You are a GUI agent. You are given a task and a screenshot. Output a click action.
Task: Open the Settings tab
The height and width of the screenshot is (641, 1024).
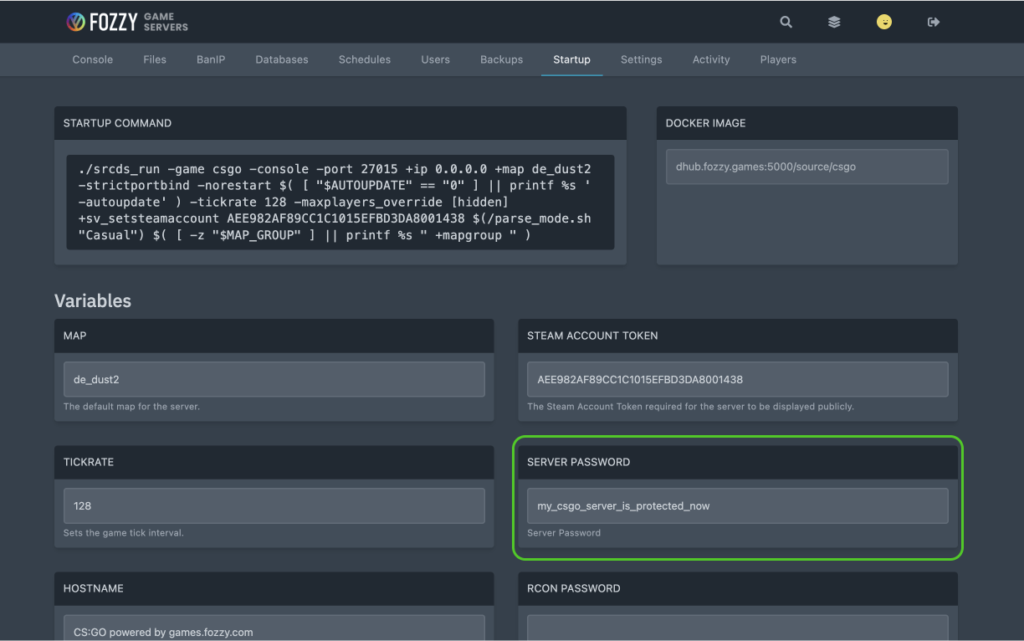point(641,59)
